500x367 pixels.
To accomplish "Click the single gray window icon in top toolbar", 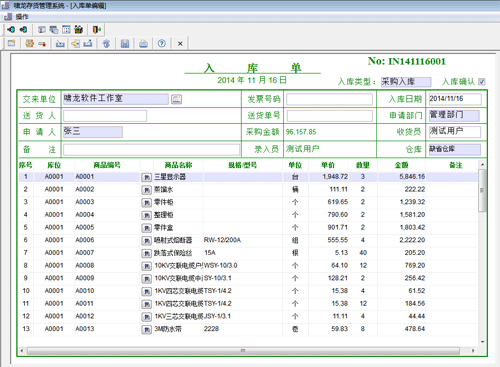I will 42,30.
